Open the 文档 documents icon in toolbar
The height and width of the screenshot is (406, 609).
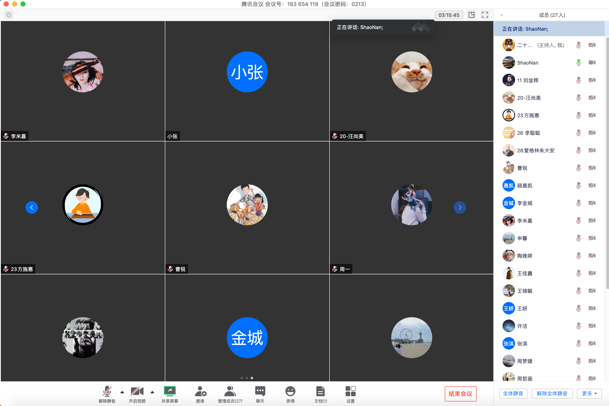[x=320, y=392]
